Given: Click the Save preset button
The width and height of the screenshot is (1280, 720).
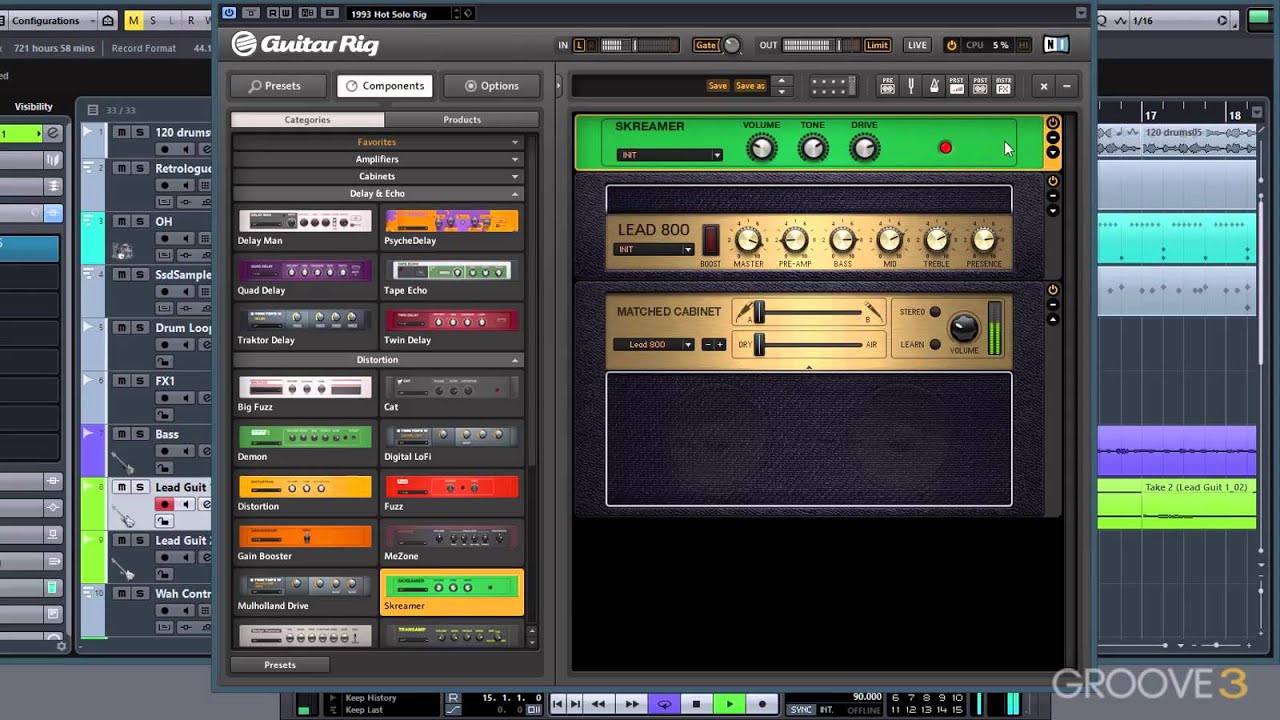Looking at the screenshot, I should coord(718,86).
